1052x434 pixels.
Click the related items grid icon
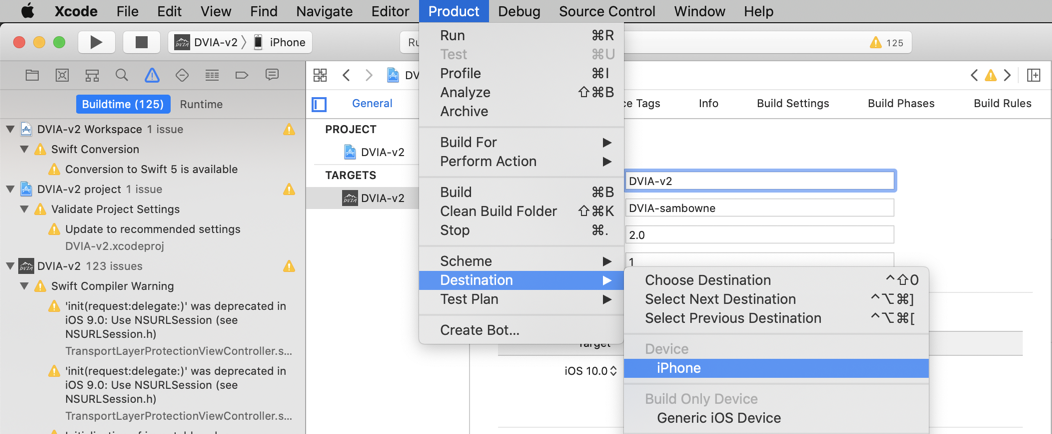point(320,75)
